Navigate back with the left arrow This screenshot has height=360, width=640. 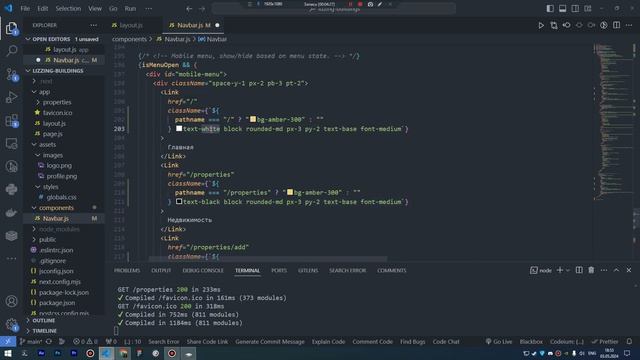click(189, 8)
